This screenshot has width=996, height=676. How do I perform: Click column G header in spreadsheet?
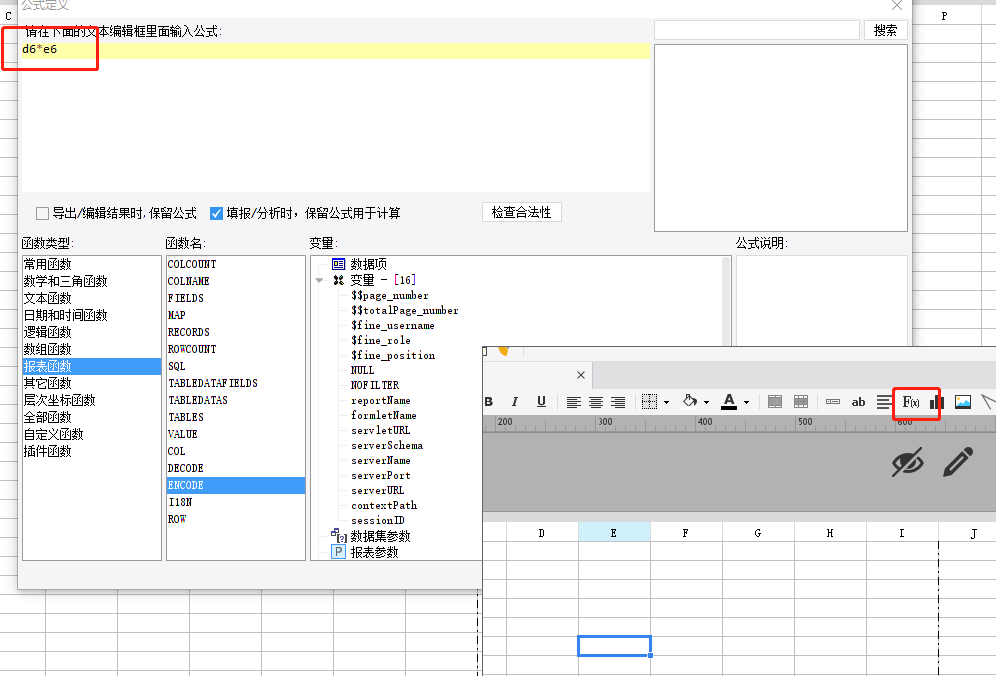758,532
